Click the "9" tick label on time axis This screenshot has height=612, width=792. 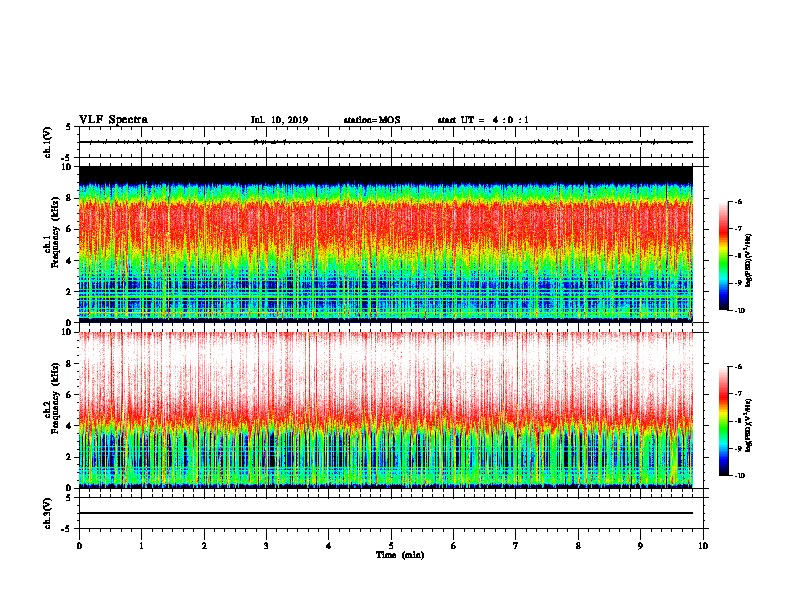640,546
